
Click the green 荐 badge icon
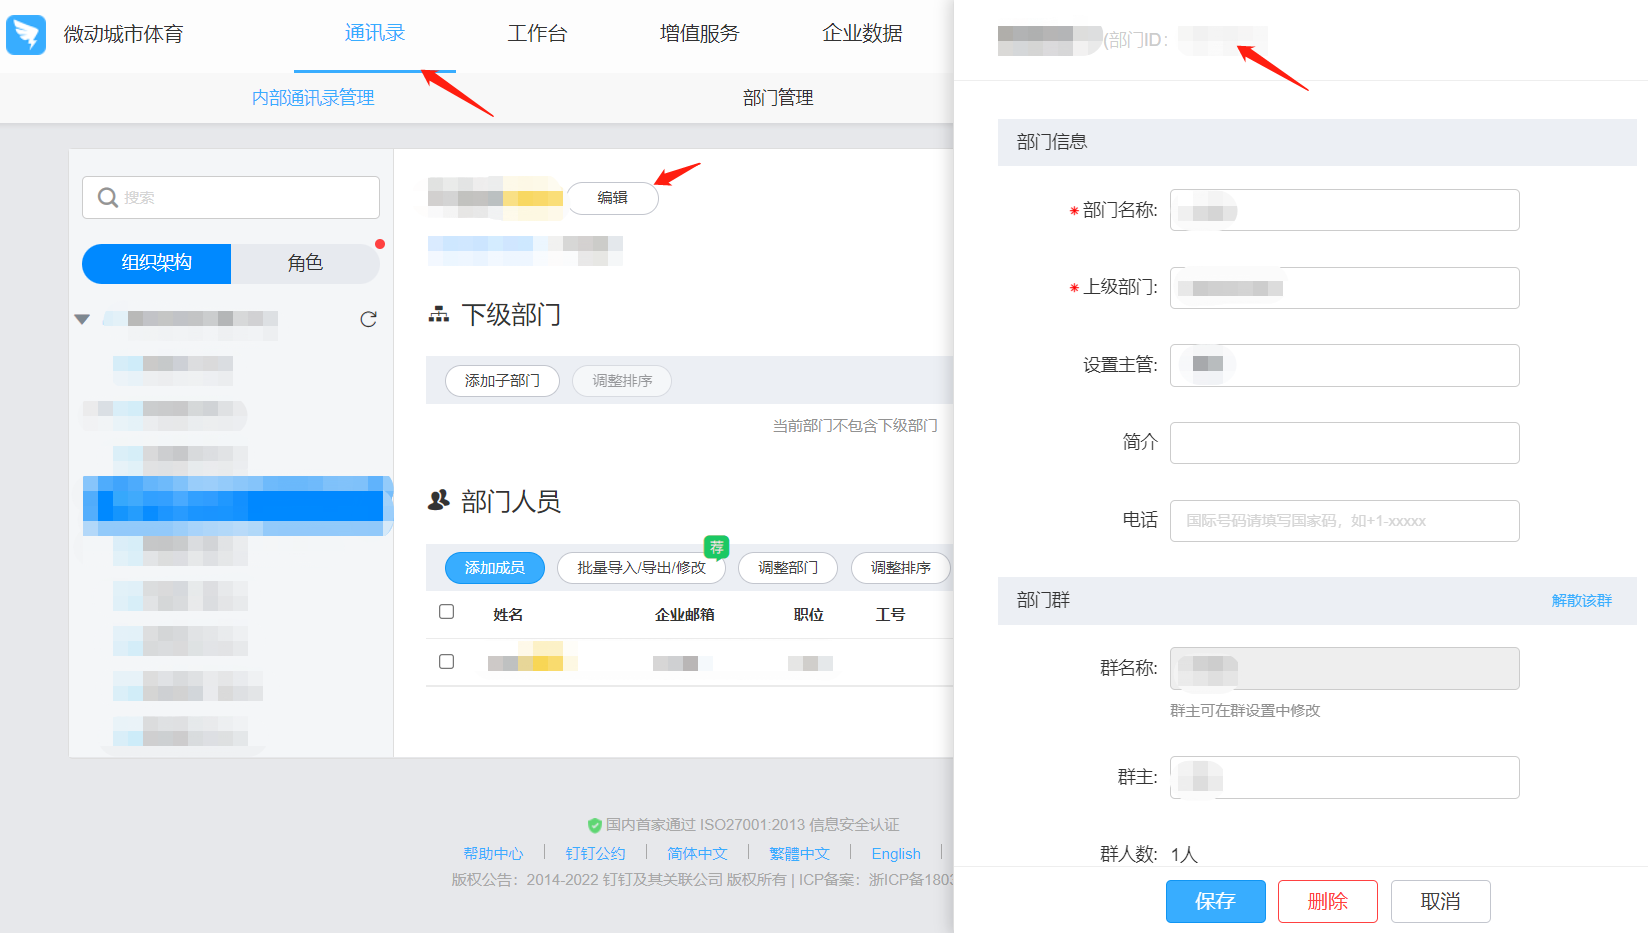point(716,547)
